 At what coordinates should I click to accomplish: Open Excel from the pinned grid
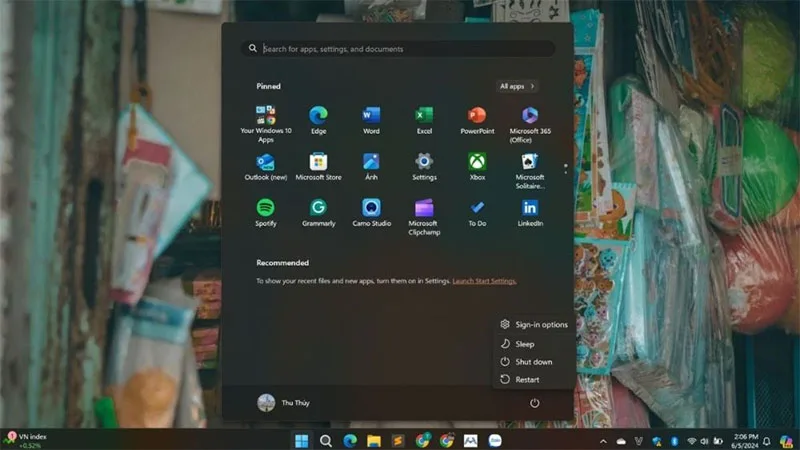424,119
